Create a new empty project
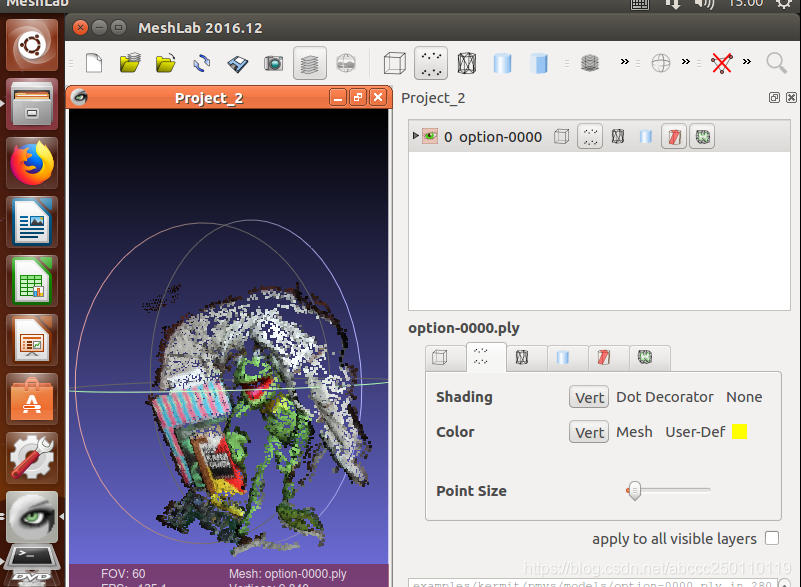Screen dimensions: 801x587 [94, 63]
